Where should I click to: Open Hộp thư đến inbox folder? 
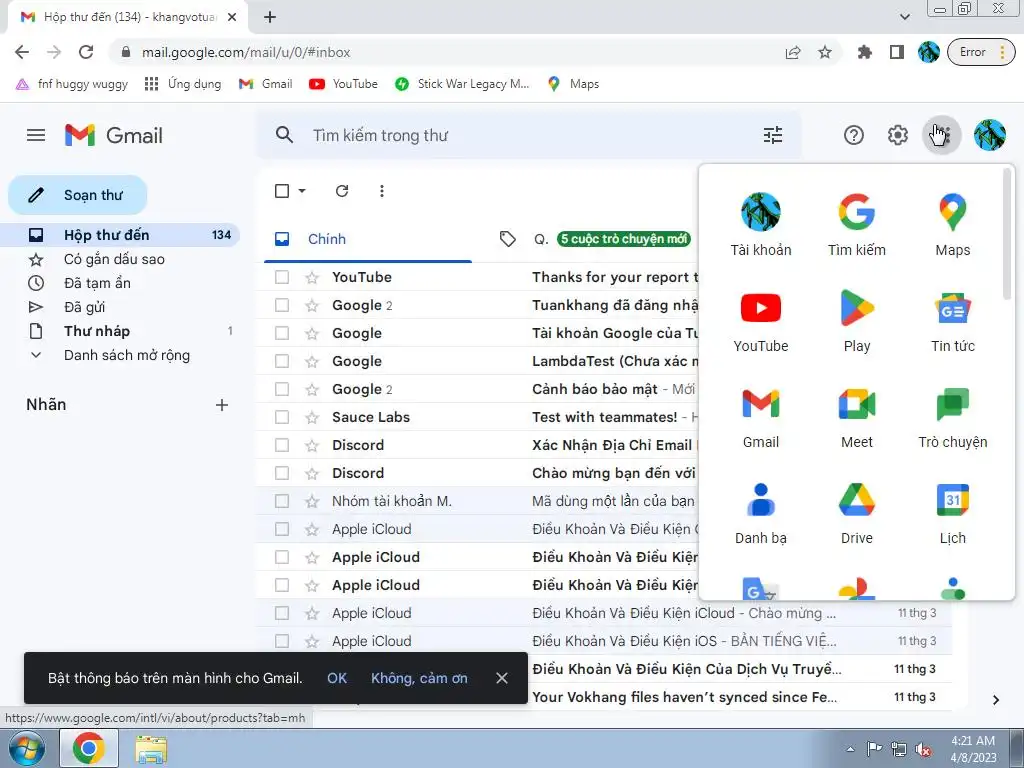[121, 235]
